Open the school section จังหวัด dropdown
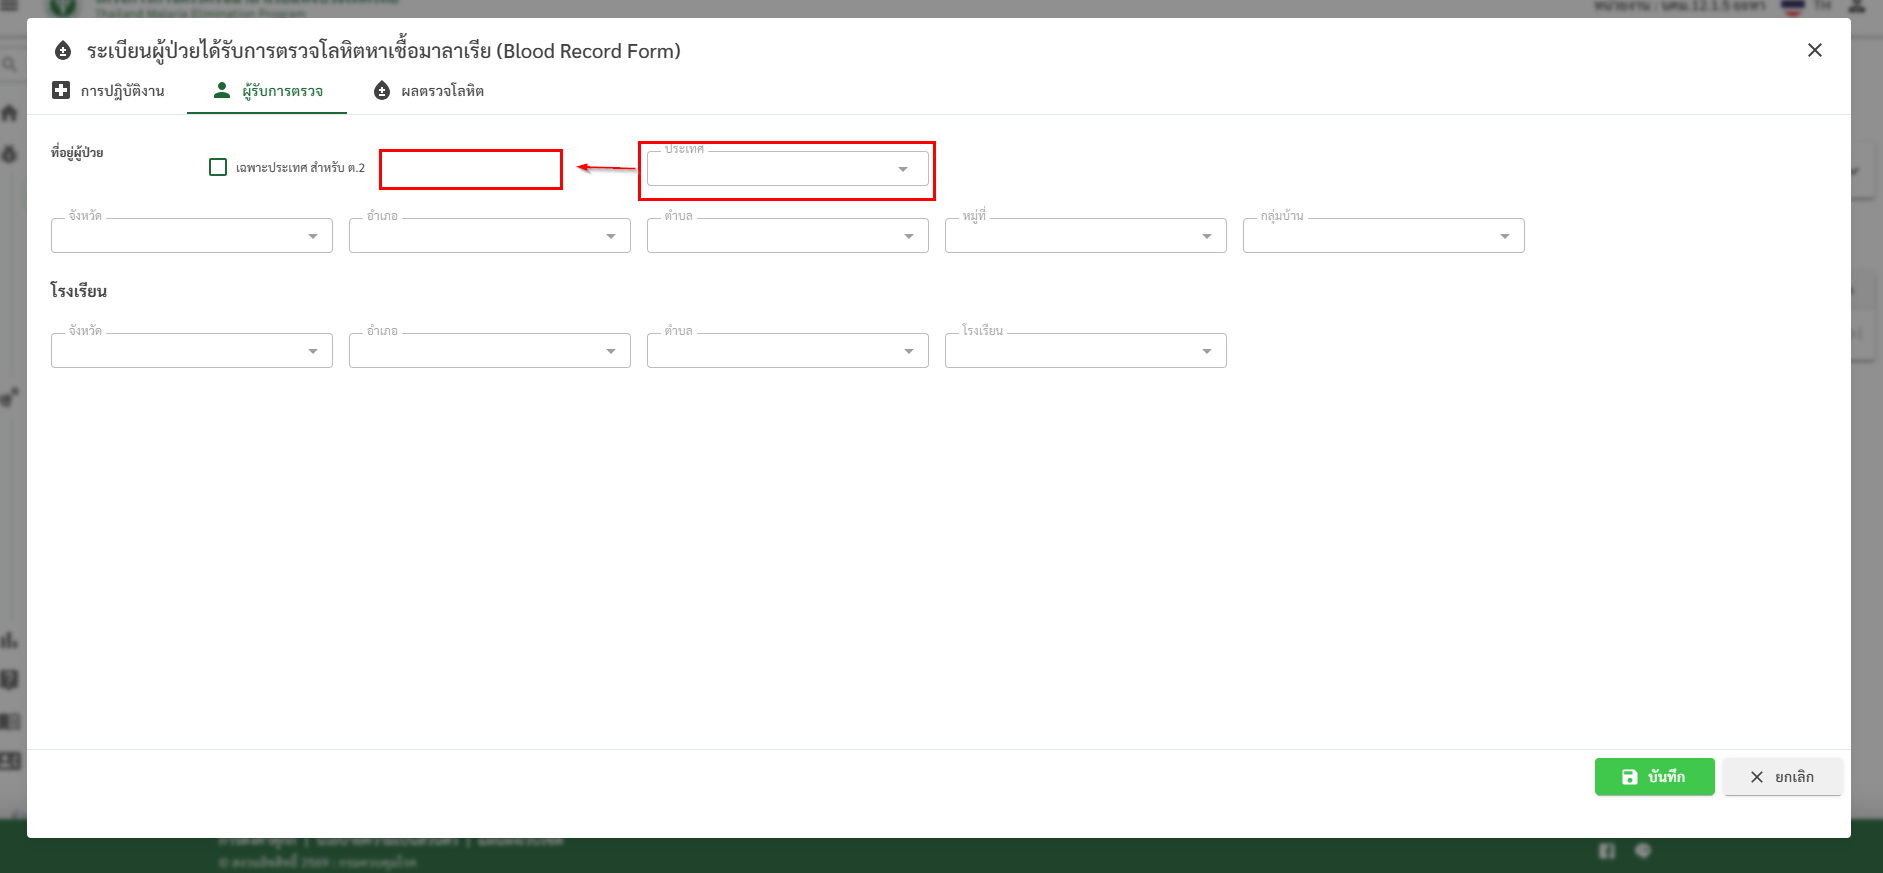 click(191, 351)
